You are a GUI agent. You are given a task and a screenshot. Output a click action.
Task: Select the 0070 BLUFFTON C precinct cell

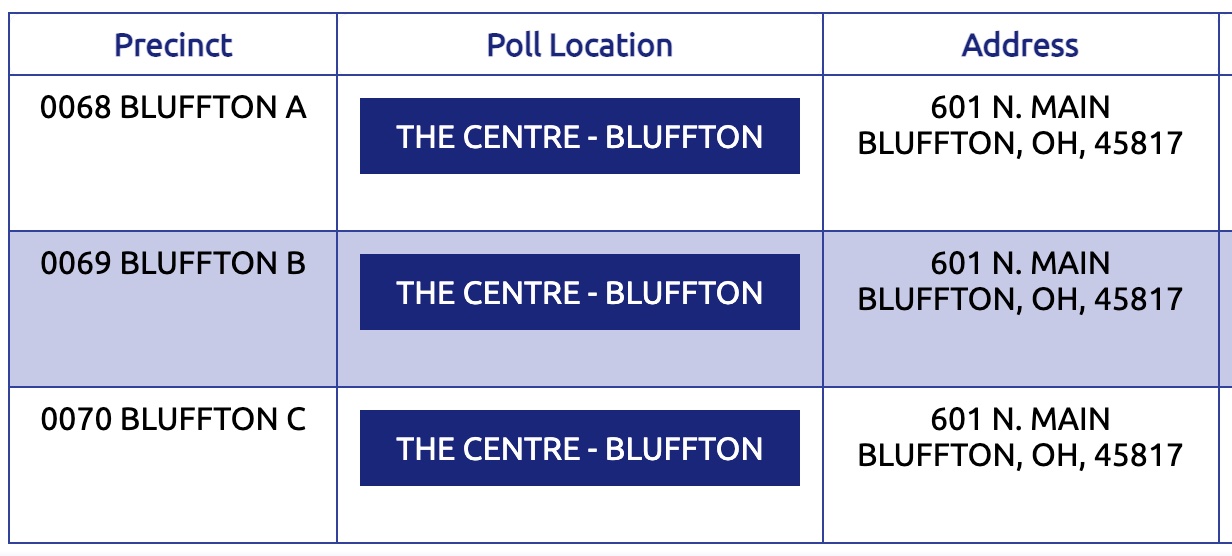(173, 465)
